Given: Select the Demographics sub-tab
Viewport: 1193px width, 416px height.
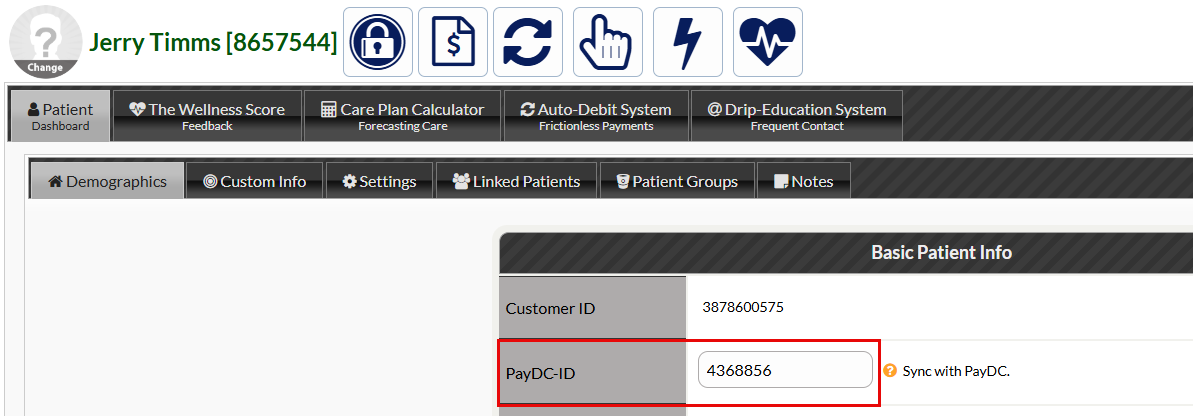Looking at the screenshot, I should pyautogui.click(x=107, y=181).
